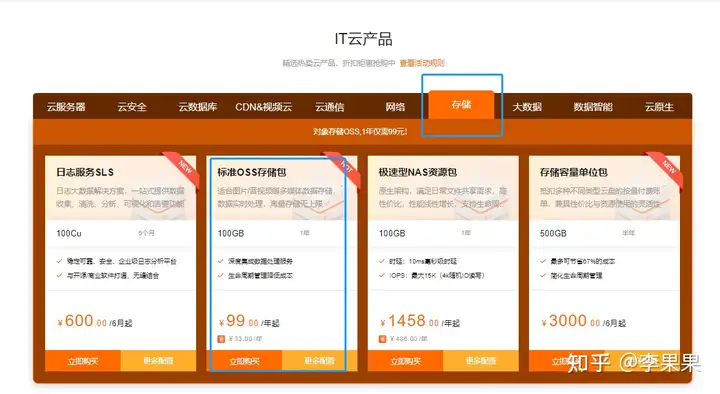The height and width of the screenshot is (394, 720).
Task: Click the 100Cu specification value
Action: 69,233
